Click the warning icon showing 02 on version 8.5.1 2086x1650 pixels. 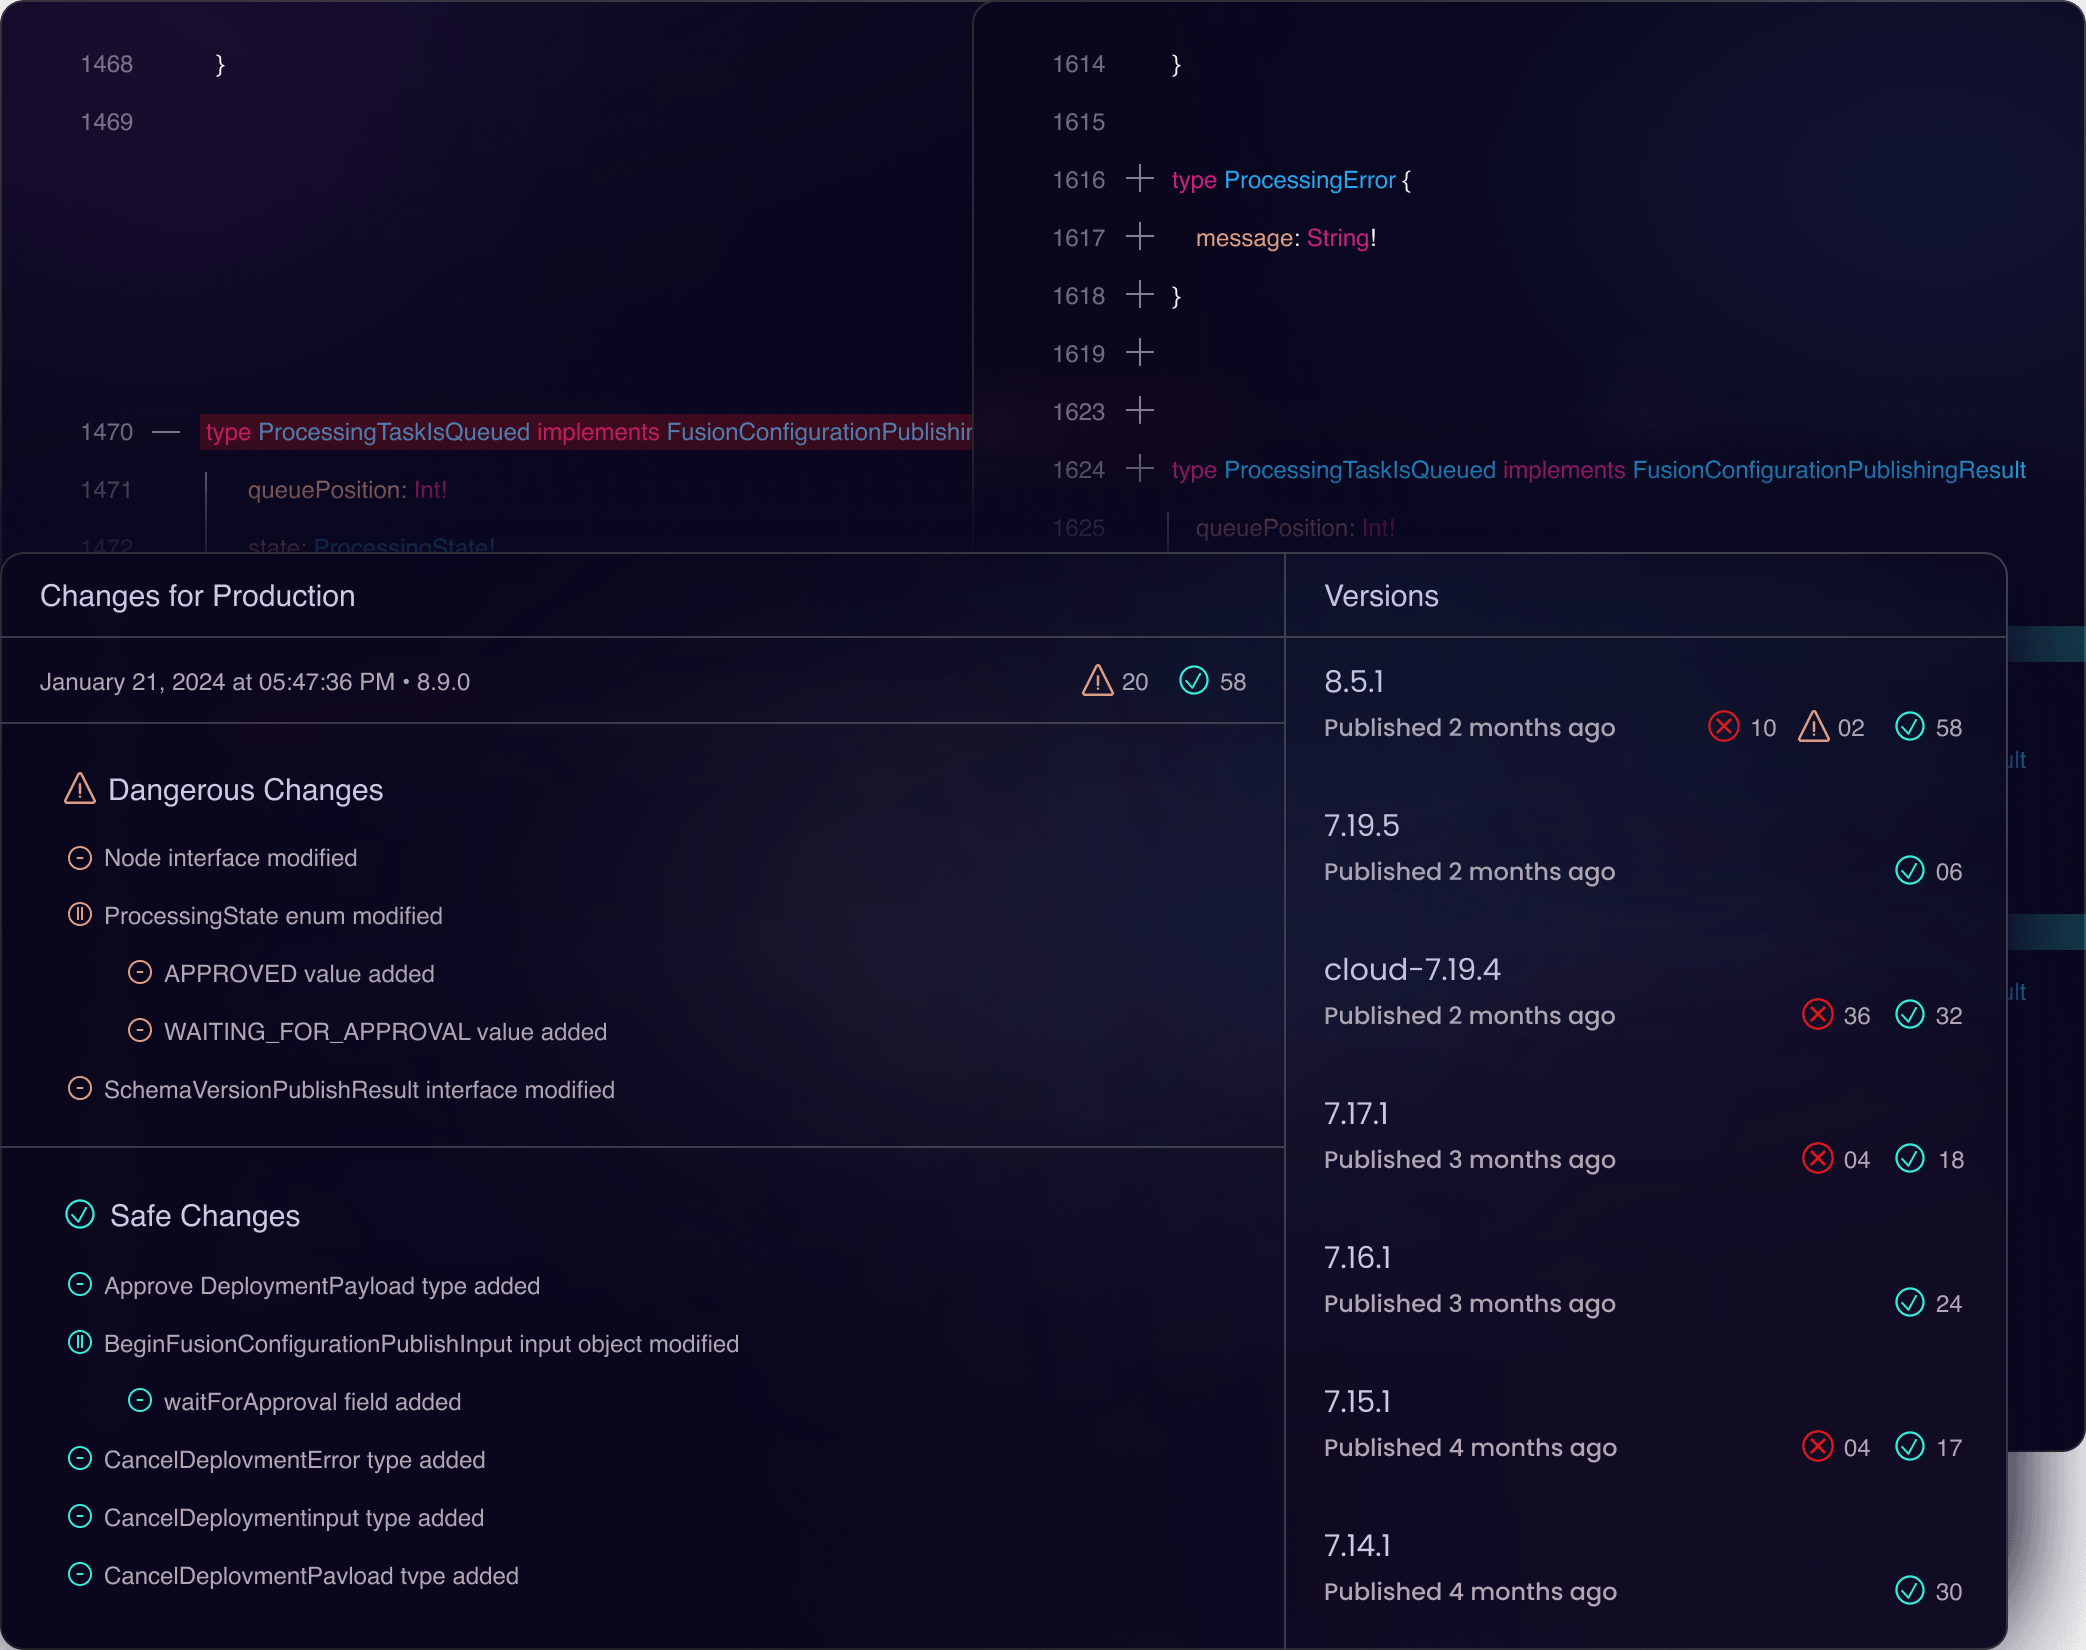(x=1814, y=727)
